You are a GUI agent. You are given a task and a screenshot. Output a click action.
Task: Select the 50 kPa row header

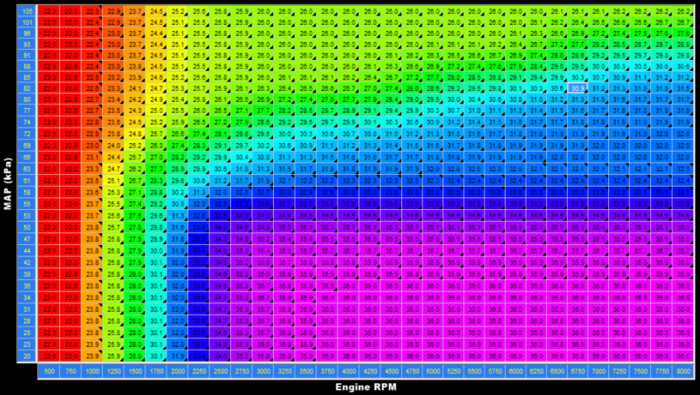28,228
